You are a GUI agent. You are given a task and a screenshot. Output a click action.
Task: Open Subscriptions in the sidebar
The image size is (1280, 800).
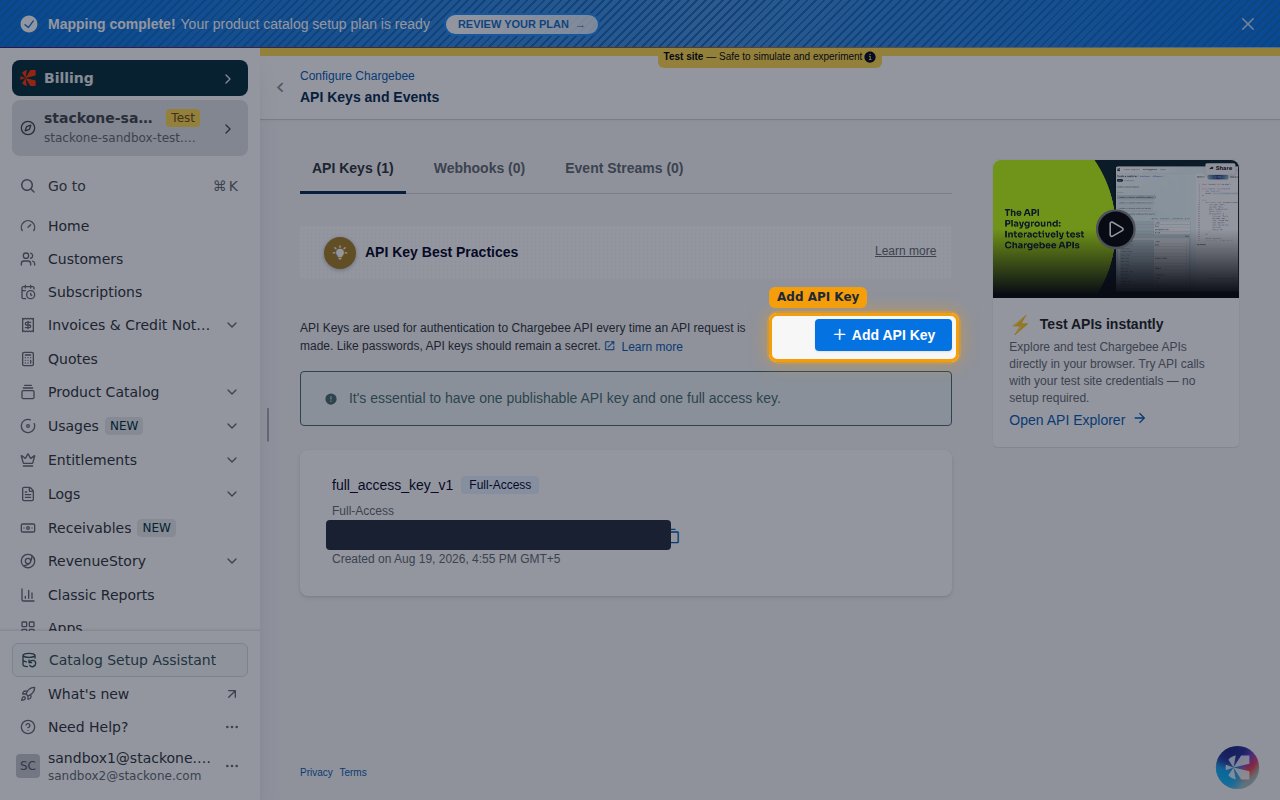[95, 292]
